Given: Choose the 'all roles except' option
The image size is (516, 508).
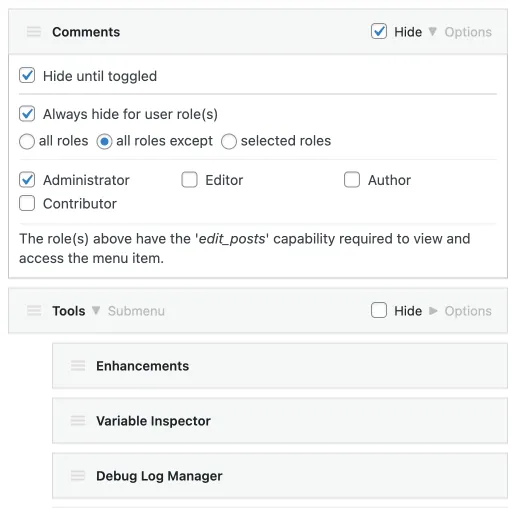Looking at the screenshot, I should [x=104, y=141].
